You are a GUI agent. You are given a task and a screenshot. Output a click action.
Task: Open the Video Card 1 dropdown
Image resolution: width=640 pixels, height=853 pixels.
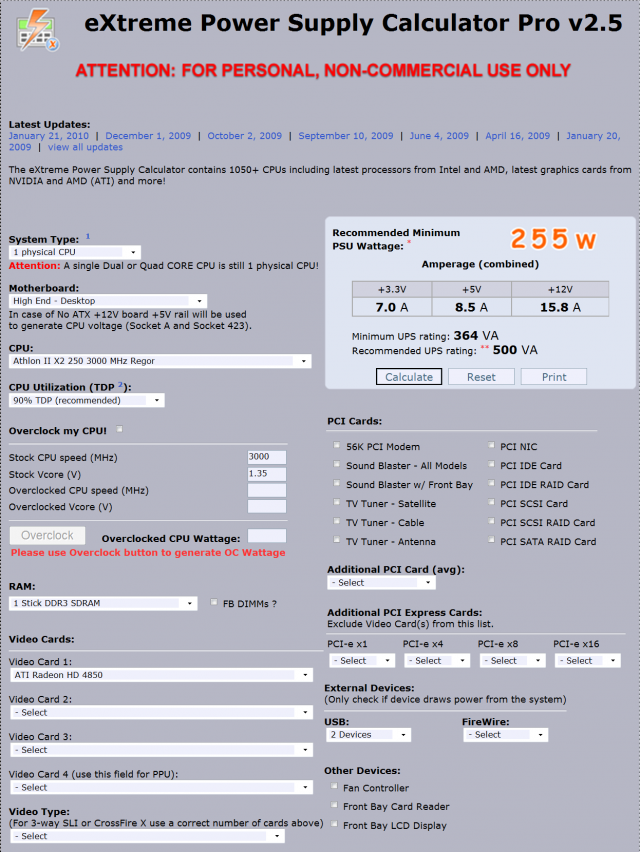click(x=162, y=675)
